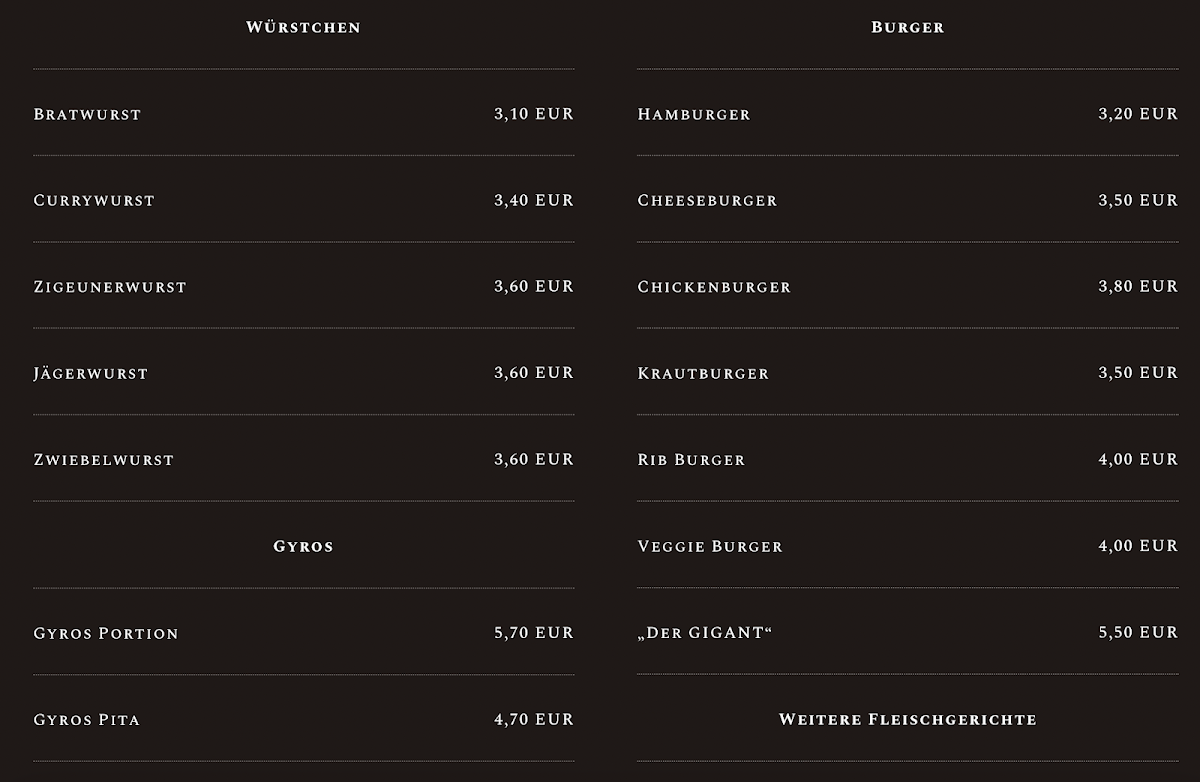Choose the Chickenburger entry

714,287
